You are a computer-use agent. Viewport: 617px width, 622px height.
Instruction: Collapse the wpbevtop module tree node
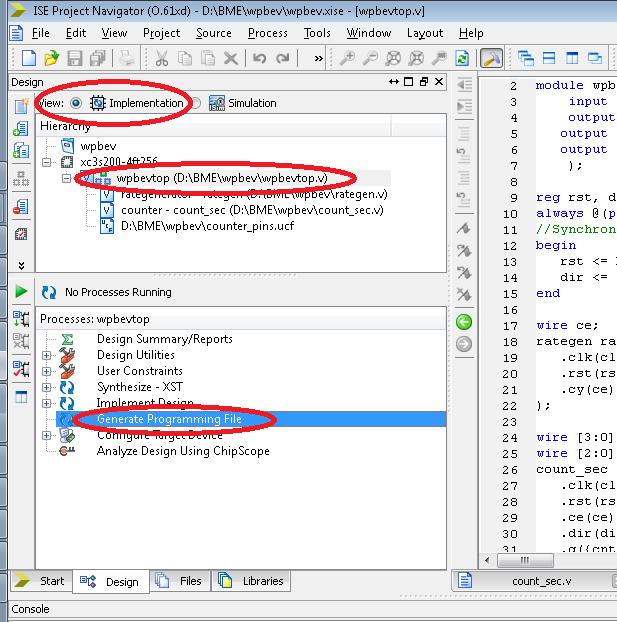tap(66, 179)
